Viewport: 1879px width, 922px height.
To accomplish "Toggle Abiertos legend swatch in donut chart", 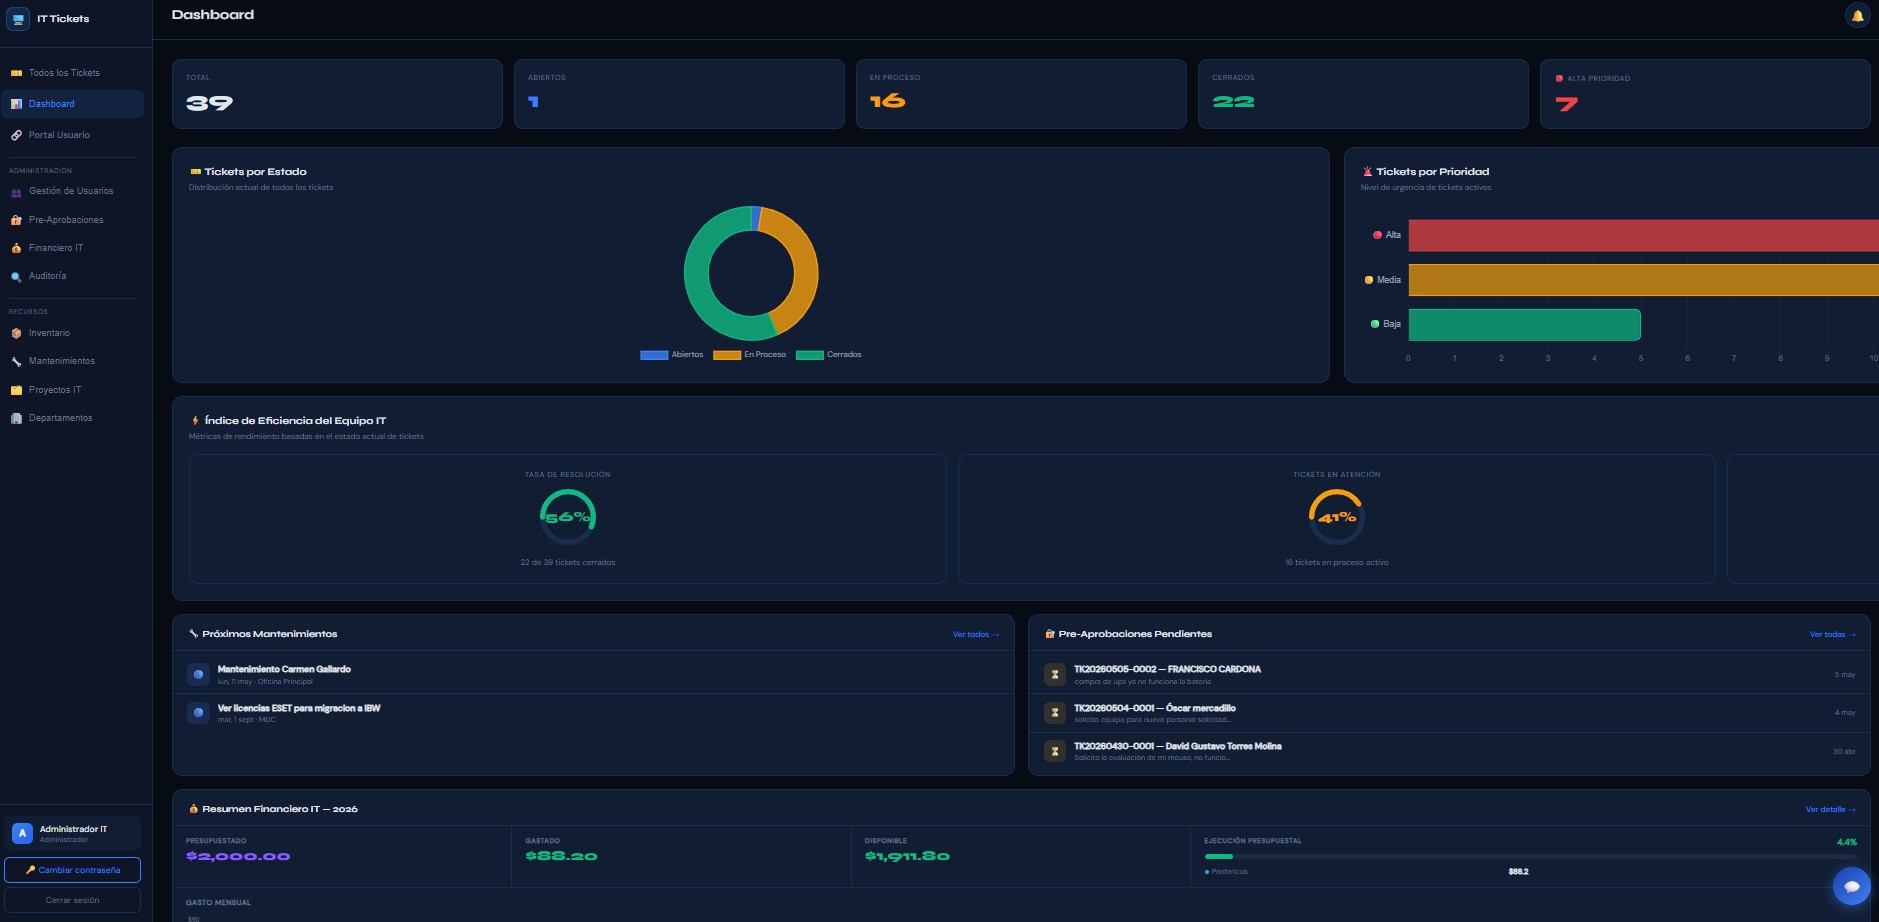I will 654,355.
